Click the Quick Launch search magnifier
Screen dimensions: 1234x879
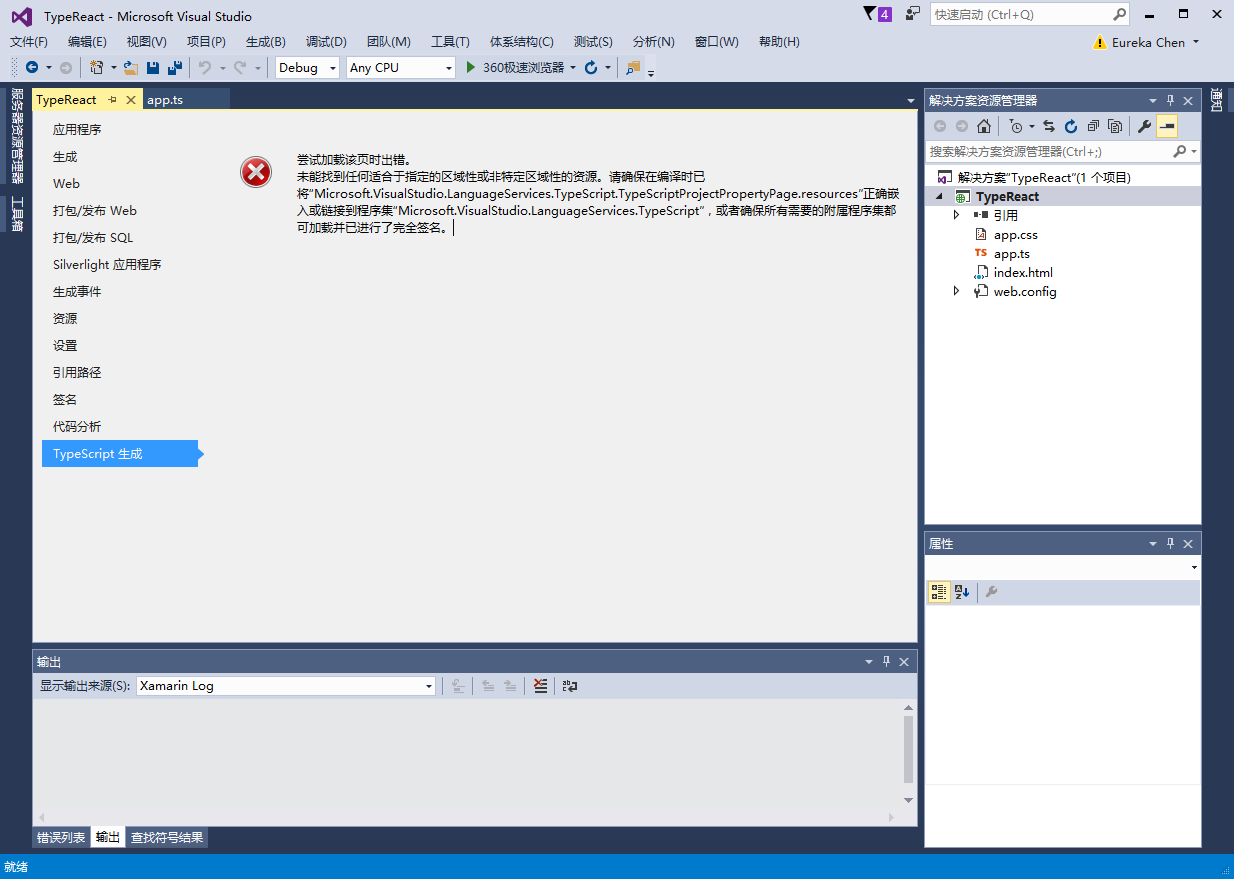[x=1119, y=15]
